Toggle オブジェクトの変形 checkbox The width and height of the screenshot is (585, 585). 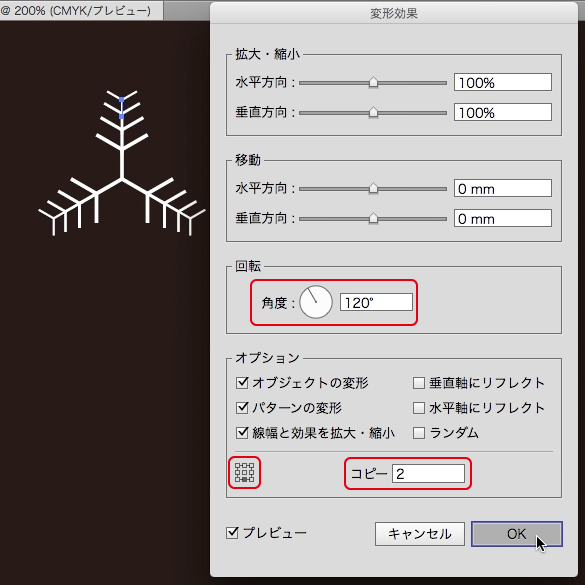[x=242, y=383]
